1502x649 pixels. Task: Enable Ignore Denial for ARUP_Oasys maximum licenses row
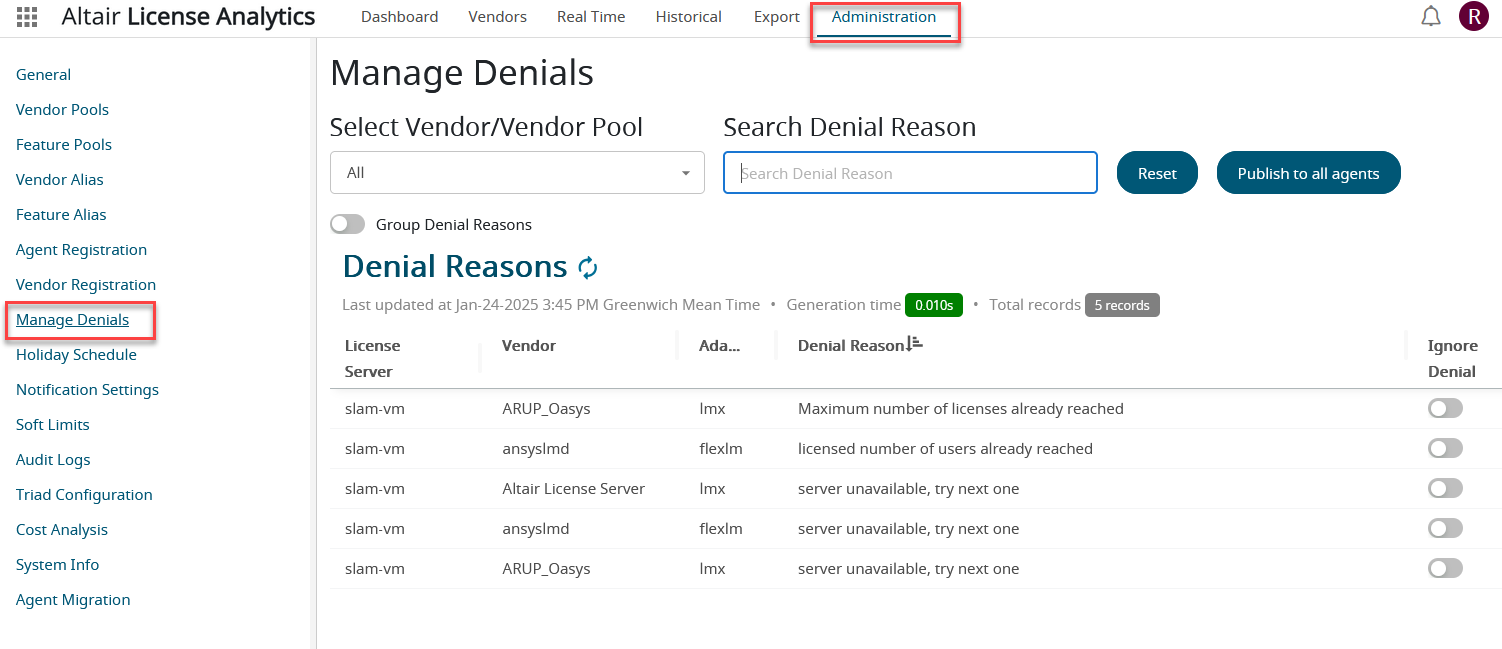[1445, 408]
